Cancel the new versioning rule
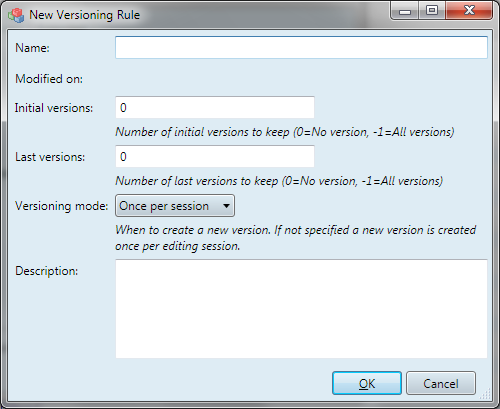 441,383
